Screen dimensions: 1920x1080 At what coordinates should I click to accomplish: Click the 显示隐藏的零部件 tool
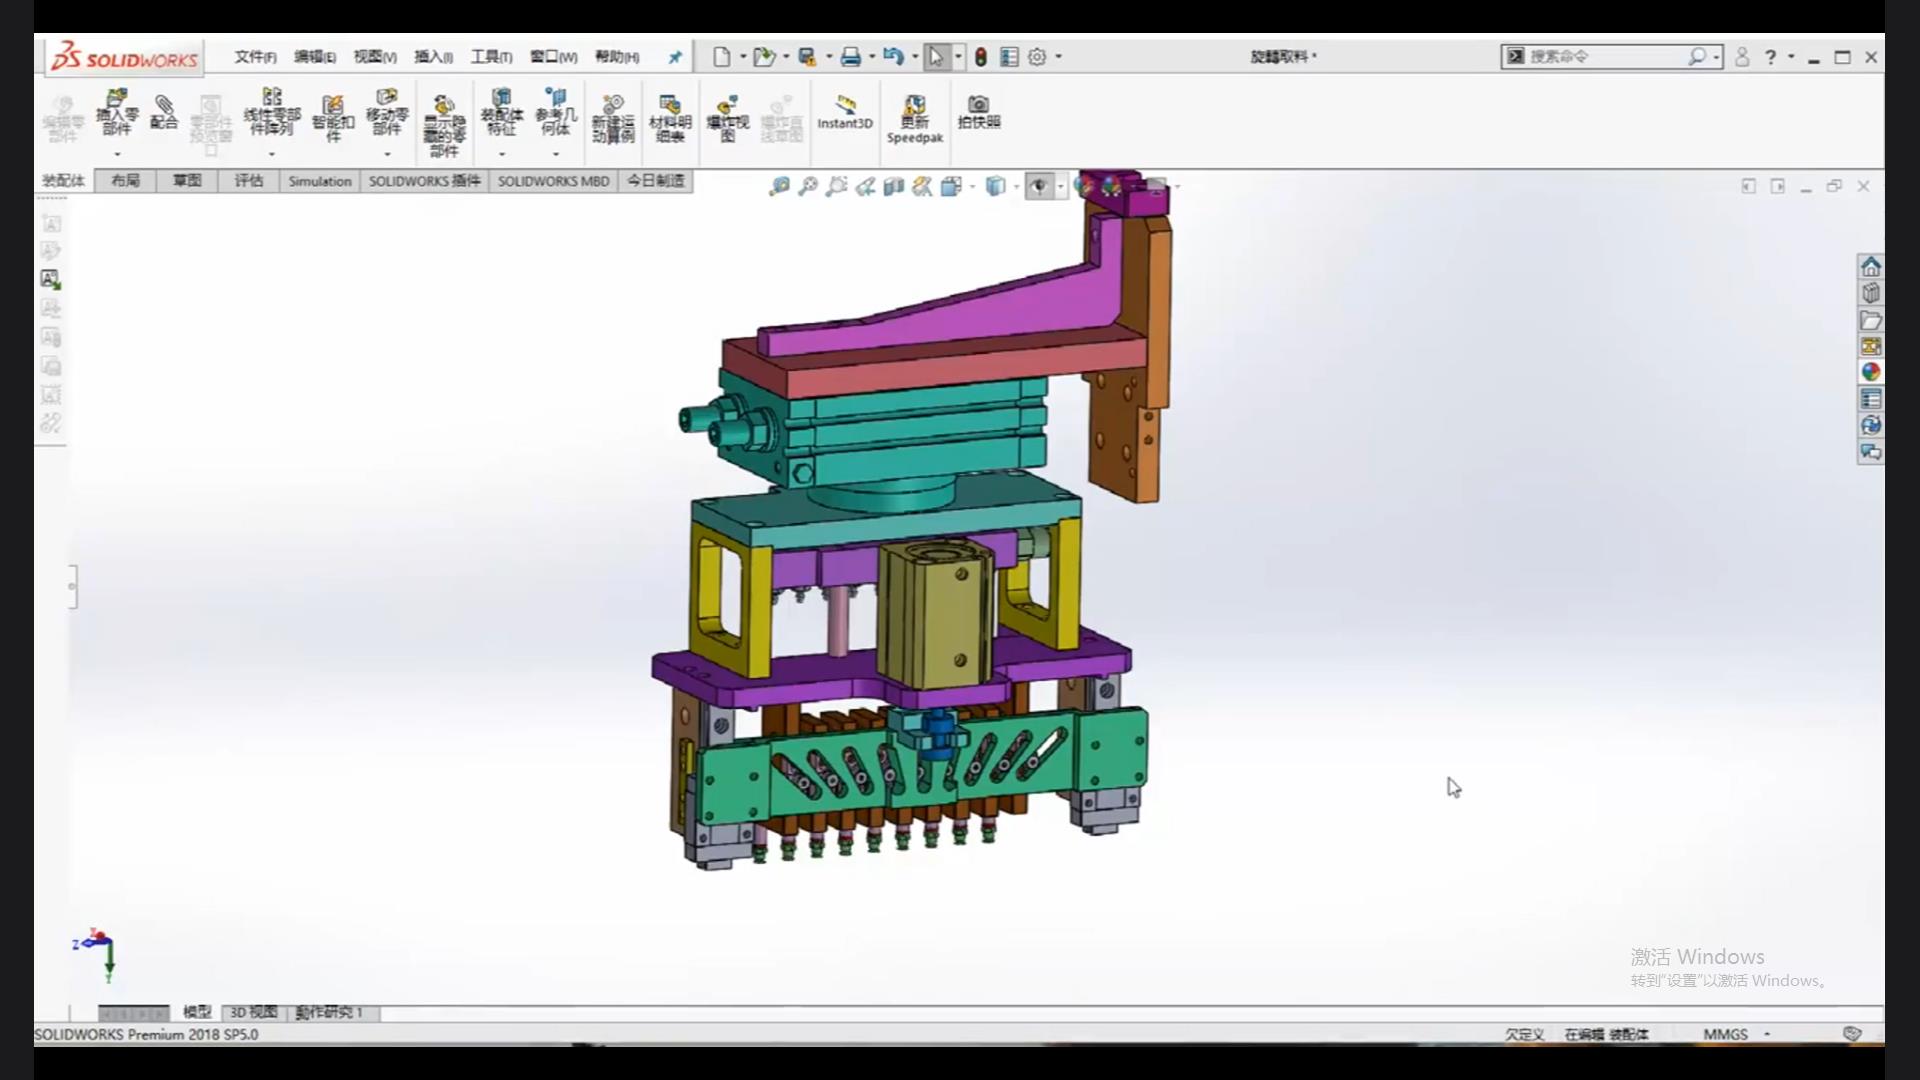(x=444, y=126)
